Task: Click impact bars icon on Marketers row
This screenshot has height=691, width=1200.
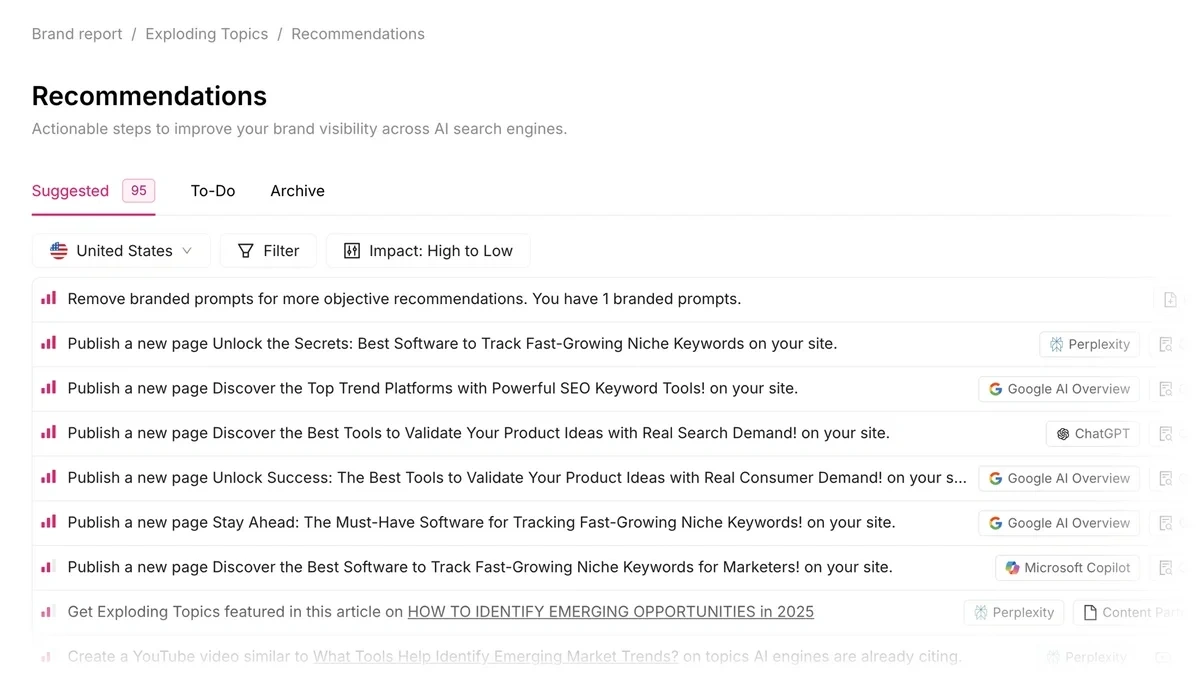Action: 48,566
